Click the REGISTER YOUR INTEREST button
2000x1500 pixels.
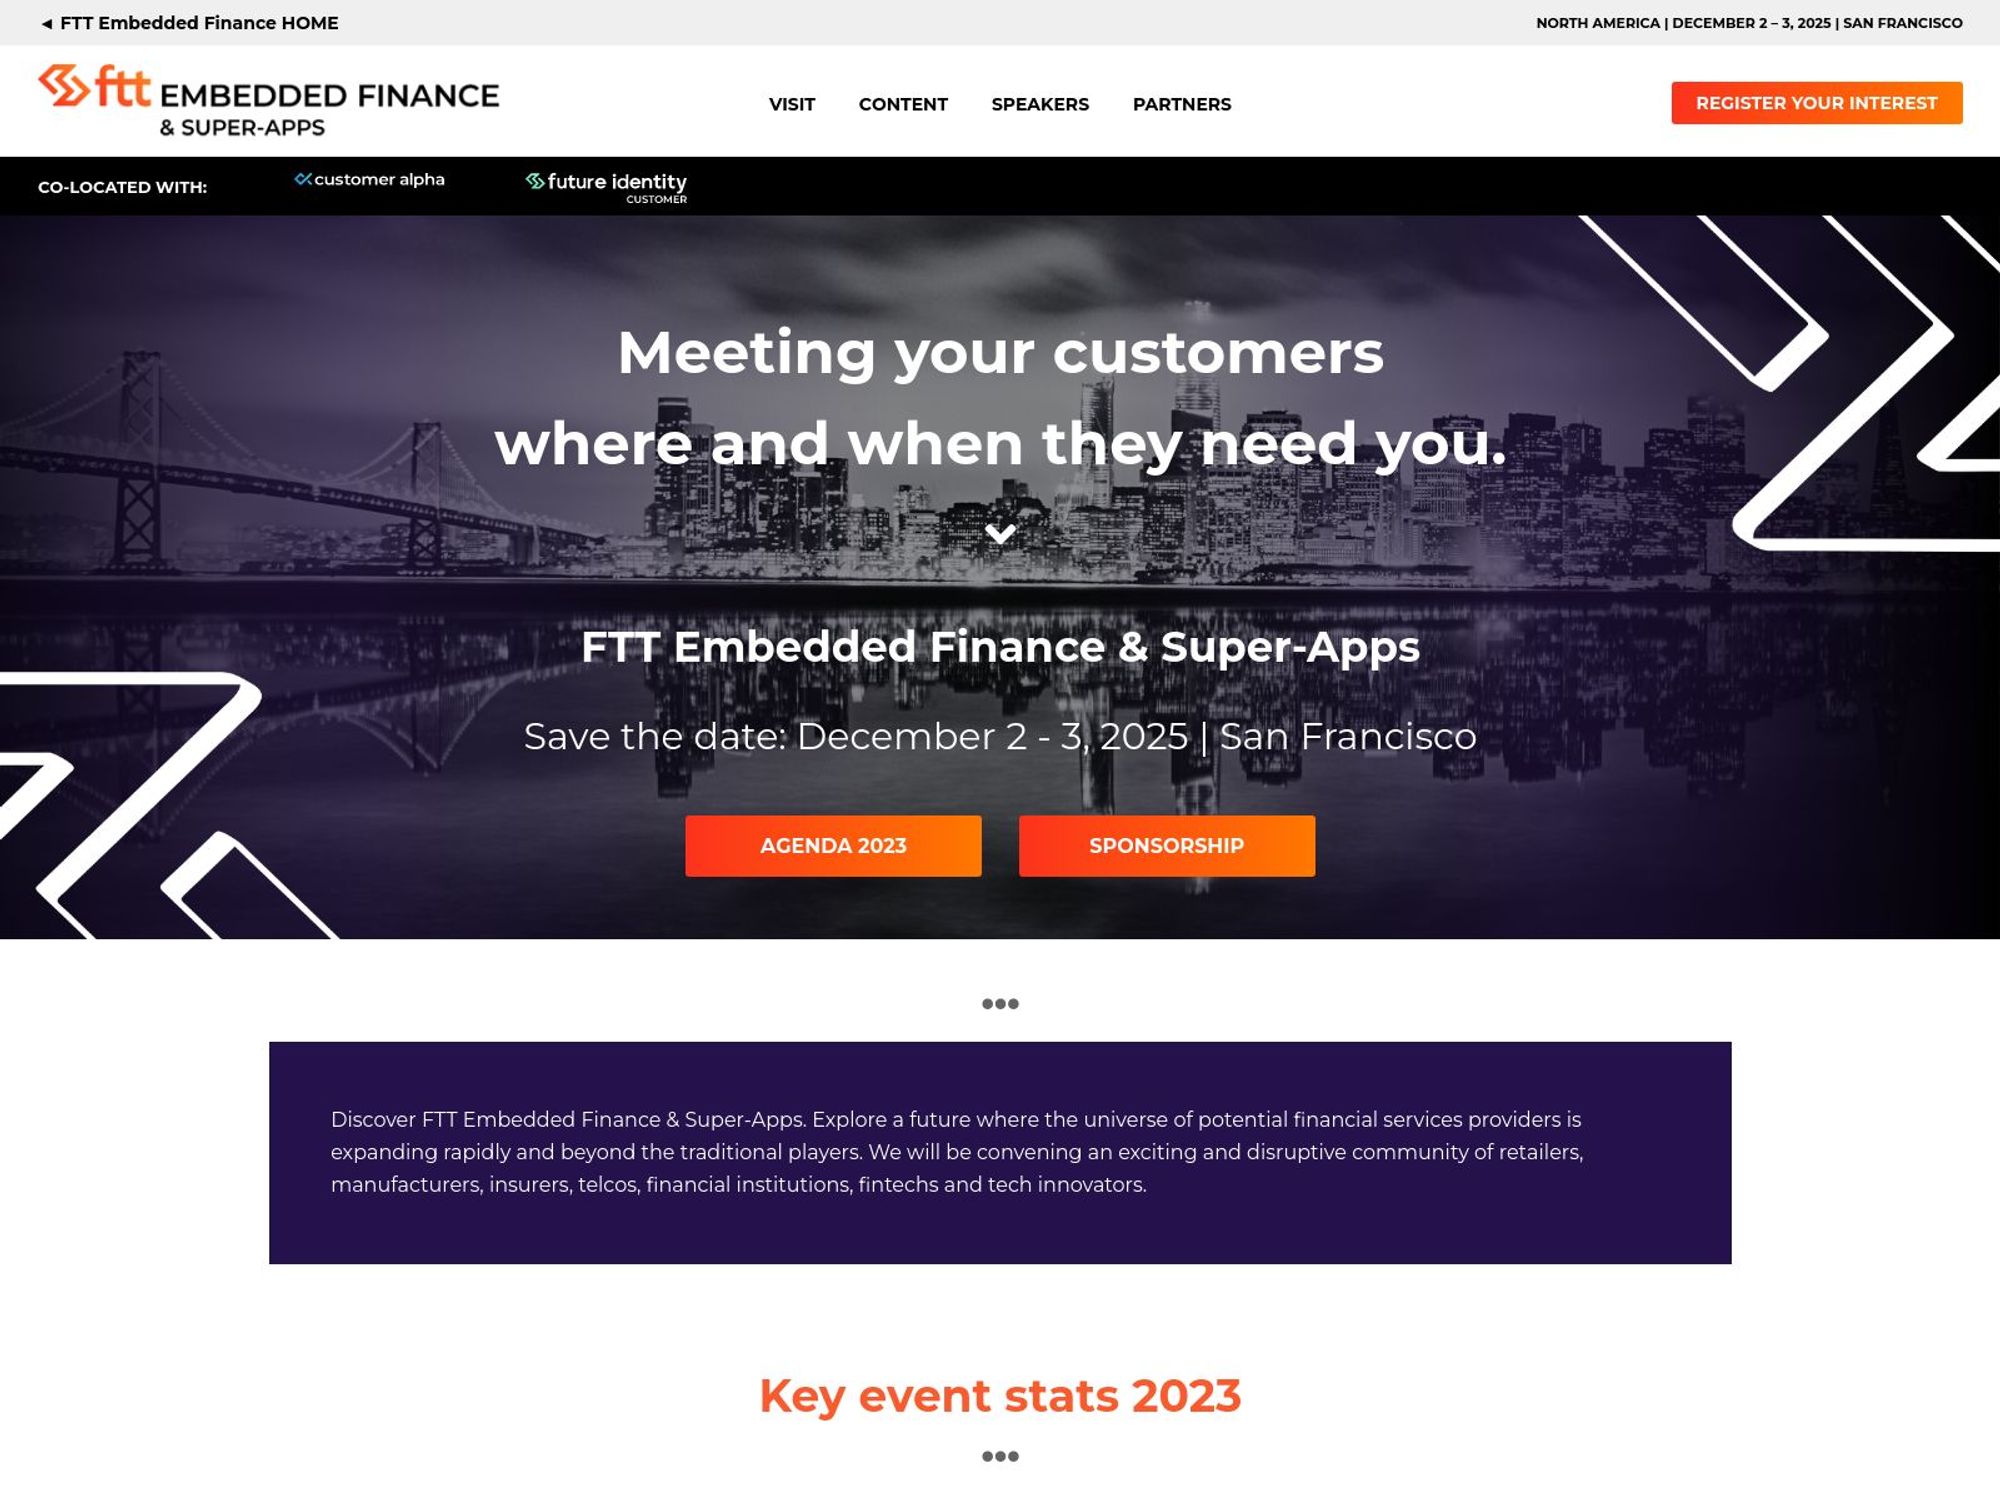[x=1816, y=102]
